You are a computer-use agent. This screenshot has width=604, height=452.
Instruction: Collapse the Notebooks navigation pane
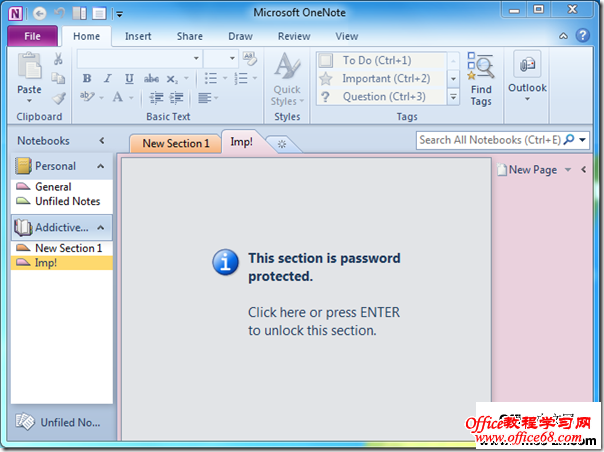pyautogui.click(x=102, y=141)
